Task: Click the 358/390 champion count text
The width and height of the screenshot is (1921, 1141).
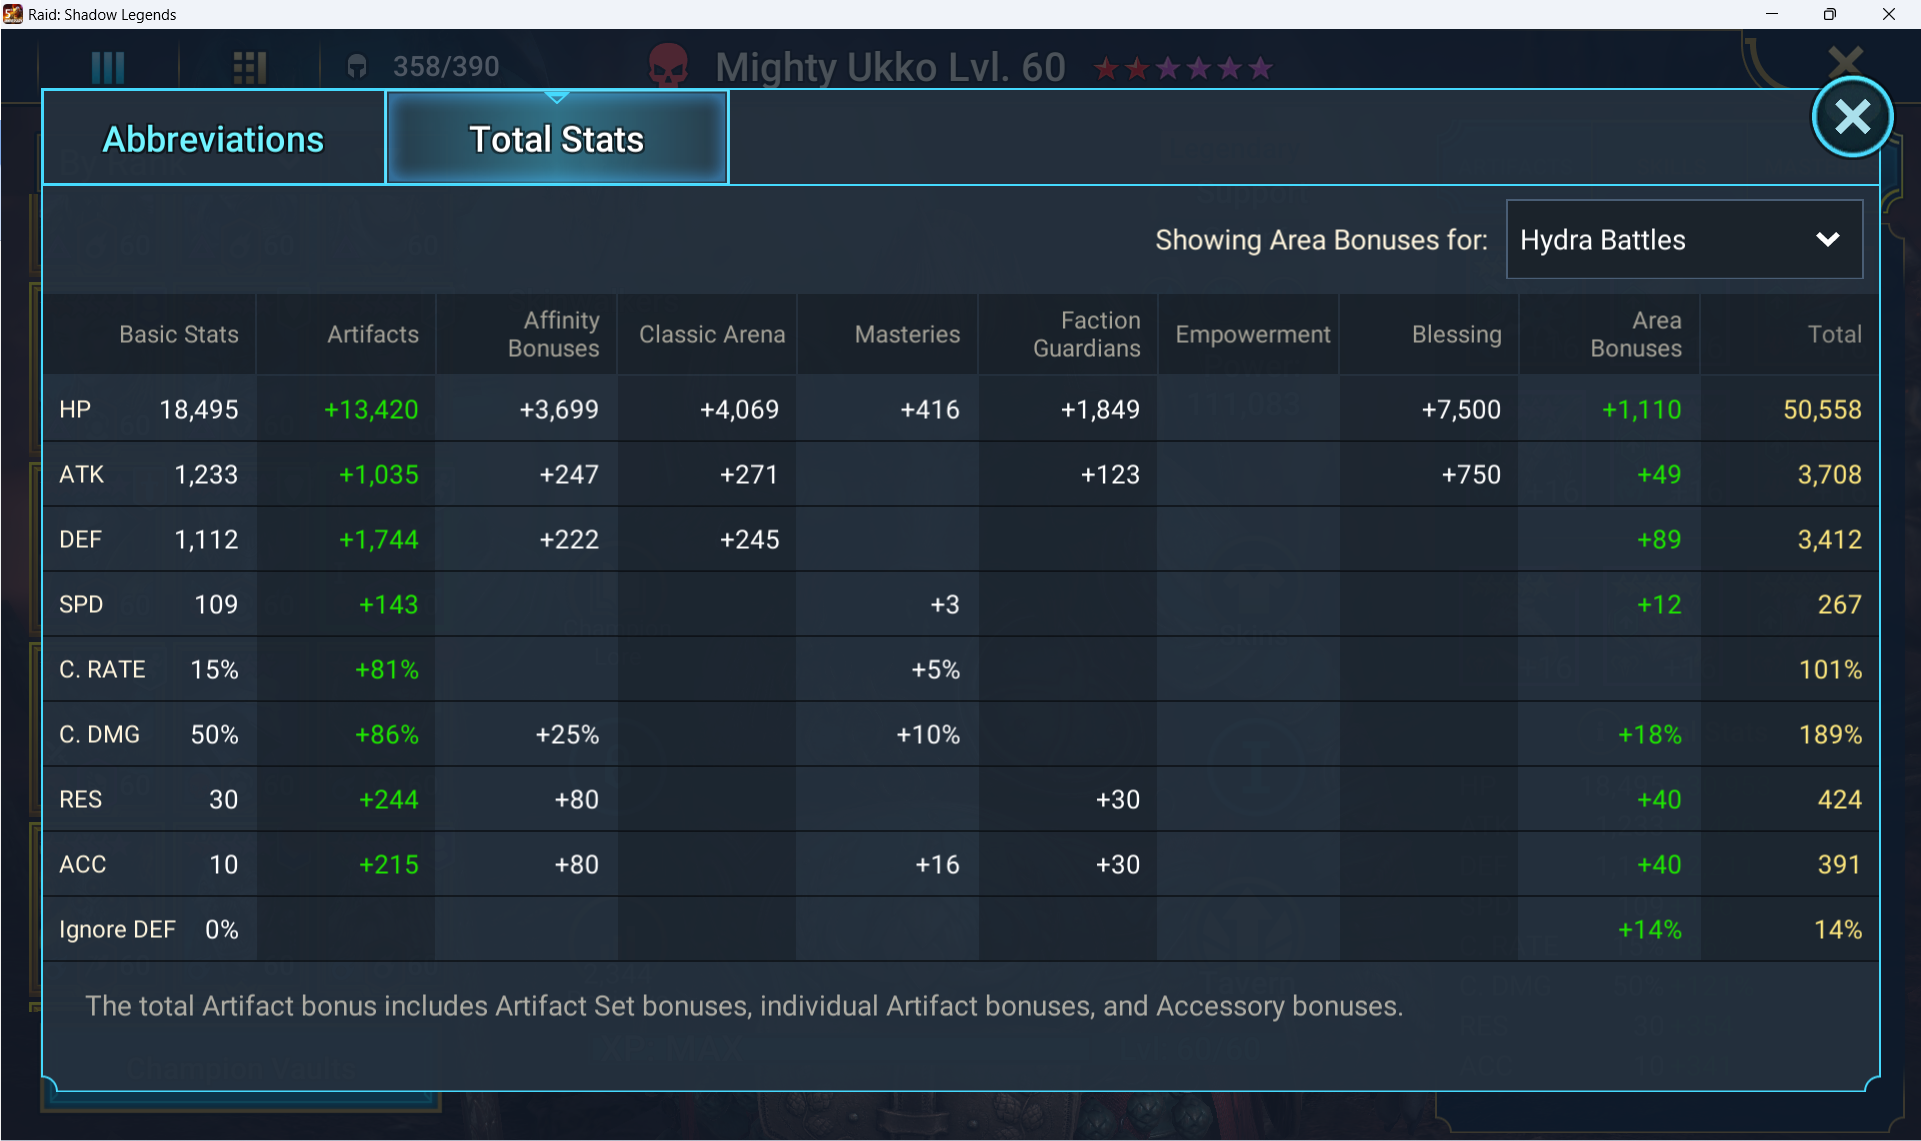Action: pos(446,66)
